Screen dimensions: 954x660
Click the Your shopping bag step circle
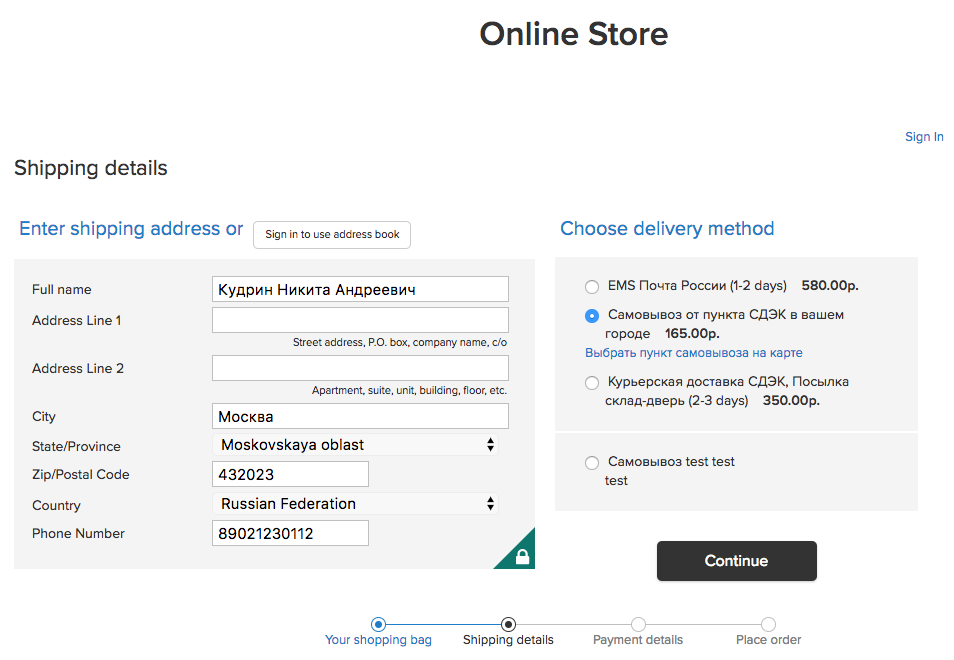pyautogui.click(x=378, y=625)
